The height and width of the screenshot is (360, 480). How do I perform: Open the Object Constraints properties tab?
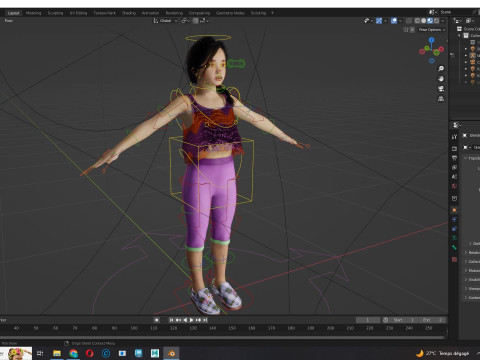[454, 229]
